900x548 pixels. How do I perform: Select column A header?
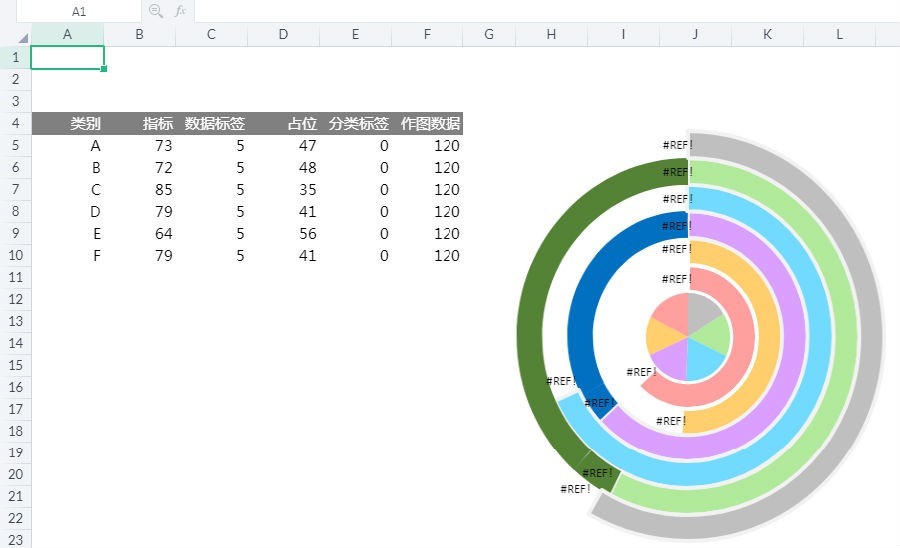(x=68, y=34)
